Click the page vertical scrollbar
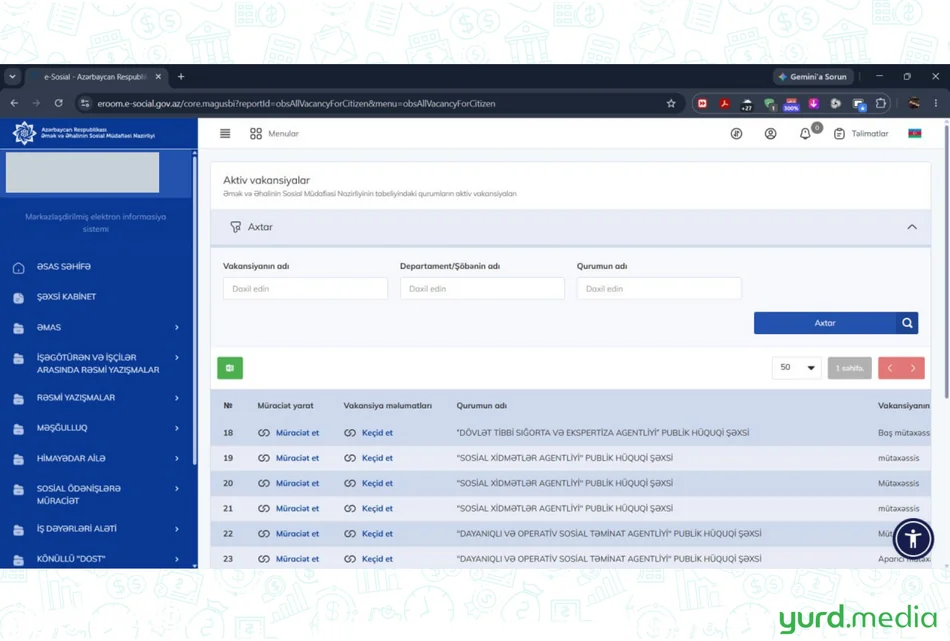Viewport: 950px width, 641px height. click(946, 261)
